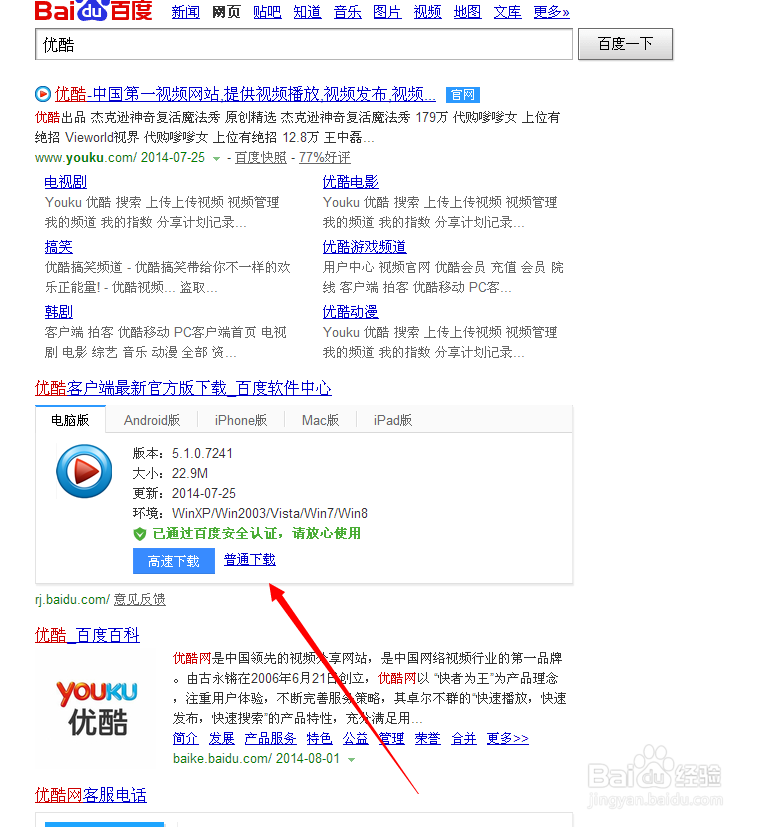Open the 优酷-中国第一视频网站 result title
This screenshot has height=827, width=766.
(245, 94)
